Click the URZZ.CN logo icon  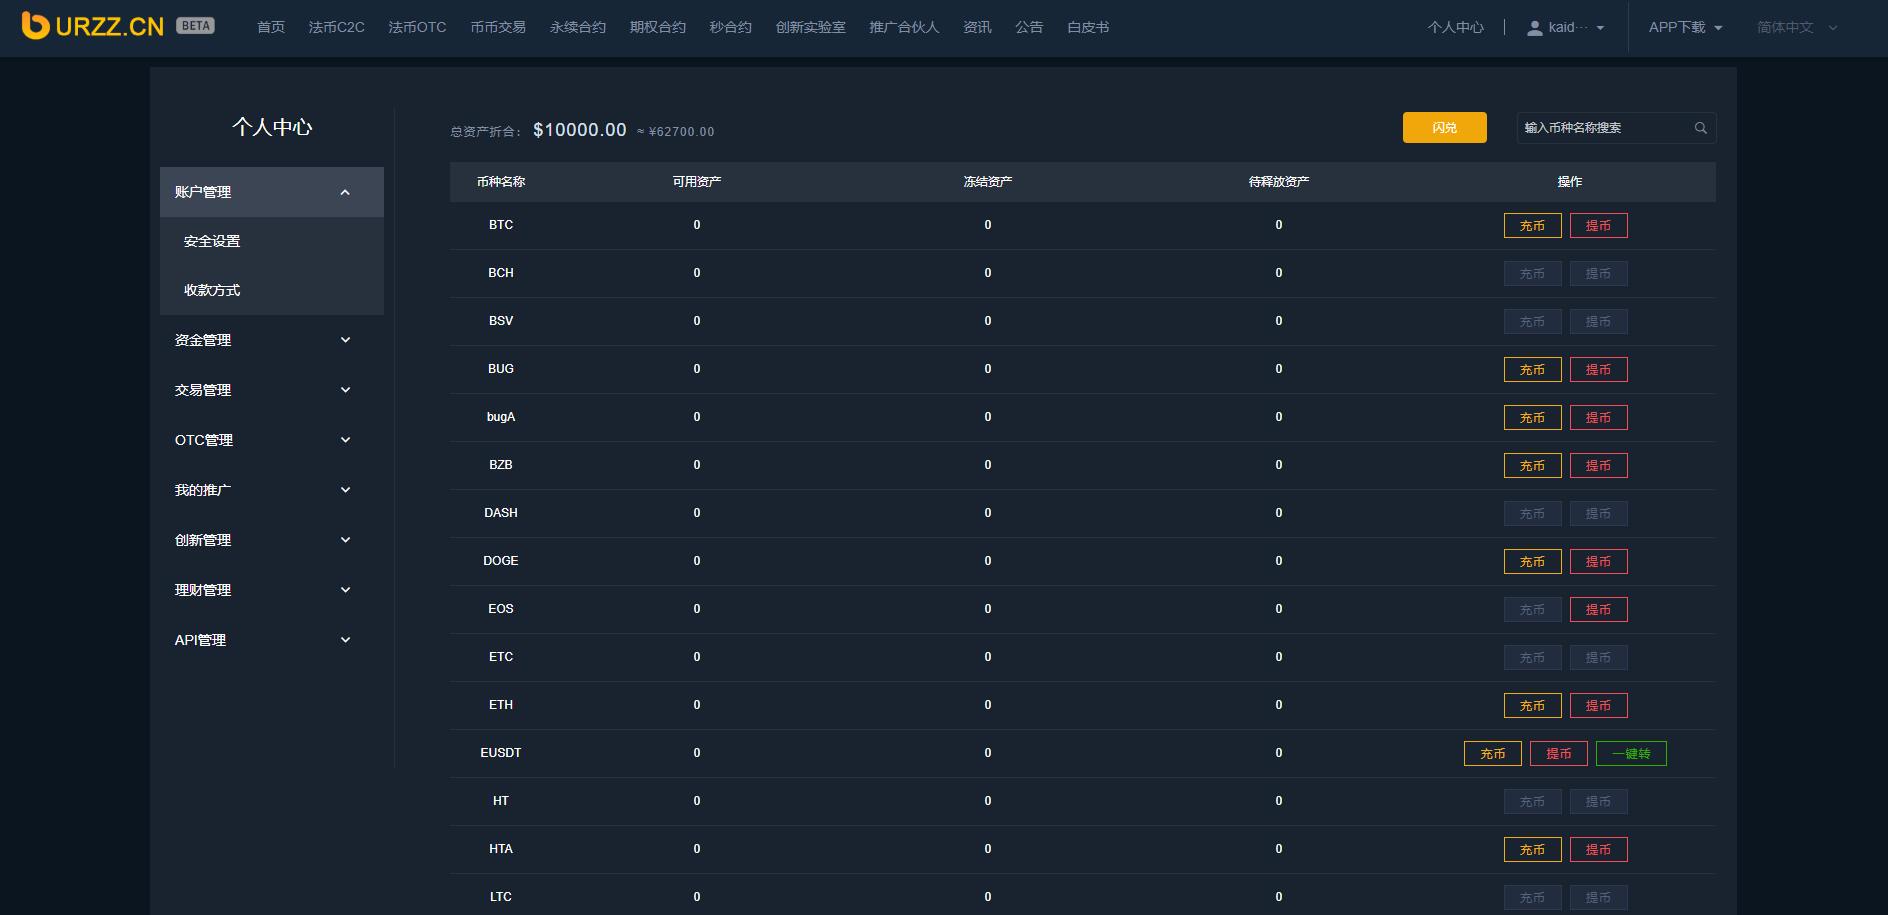pyautogui.click(x=36, y=26)
